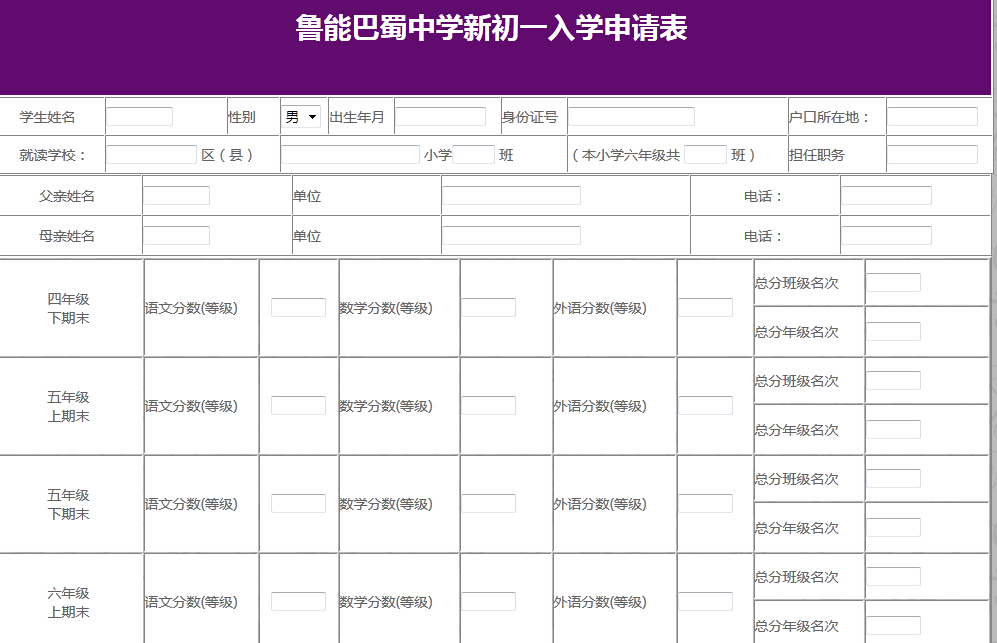Click the 母亲姓名 input field
This screenshot has height=643, width=997.
click(176, 236)
